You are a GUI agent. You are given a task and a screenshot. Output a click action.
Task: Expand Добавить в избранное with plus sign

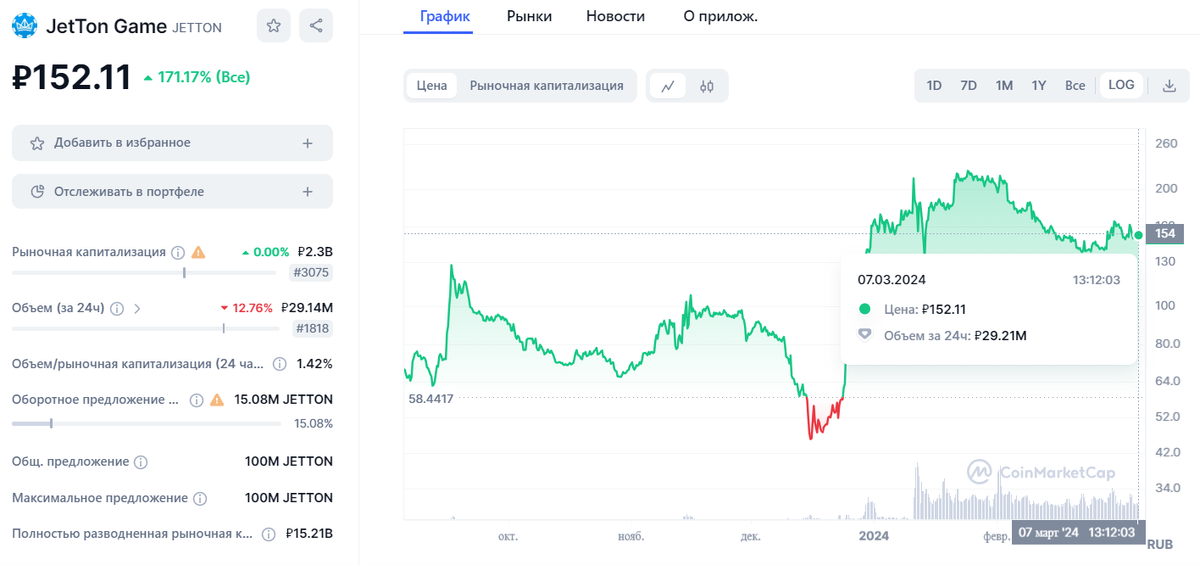click(307, 143)
